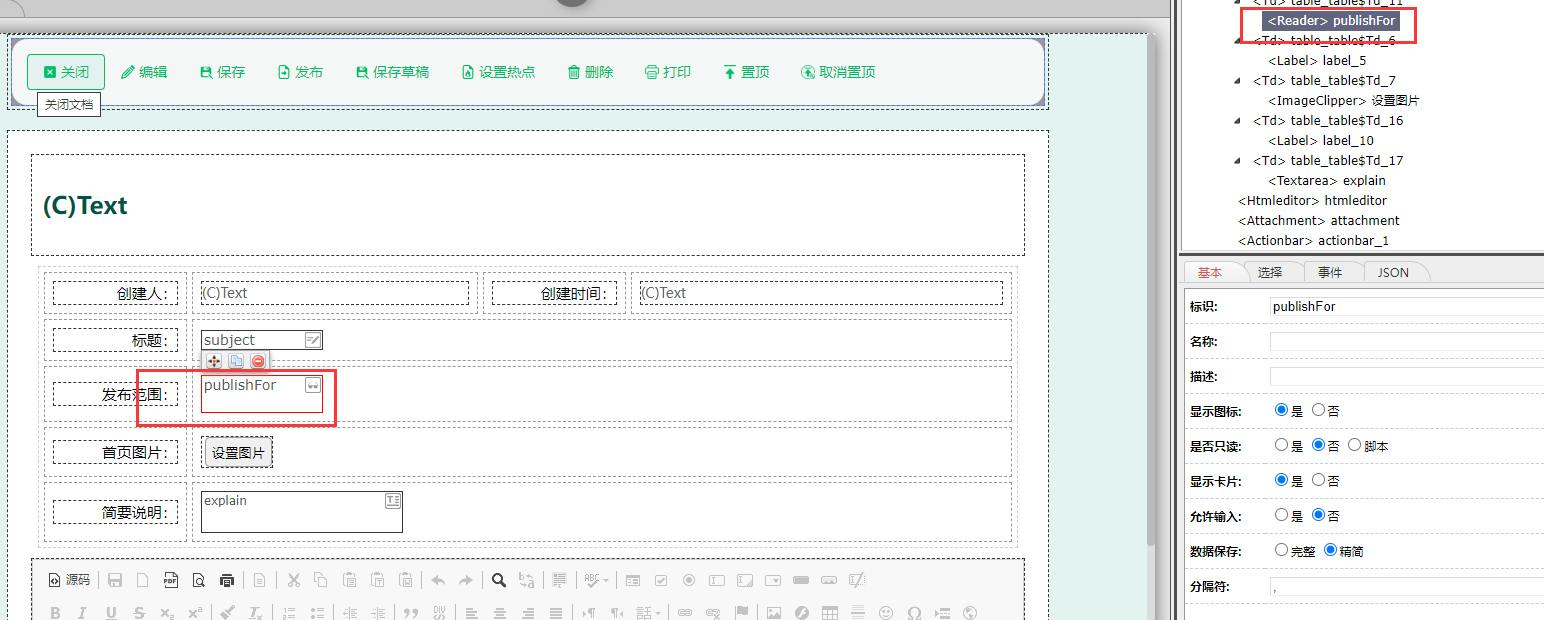This screenshot has height=620, width=1544.
Task: Choose 脚本 for 是否只读 setting
Action: 1354,445
